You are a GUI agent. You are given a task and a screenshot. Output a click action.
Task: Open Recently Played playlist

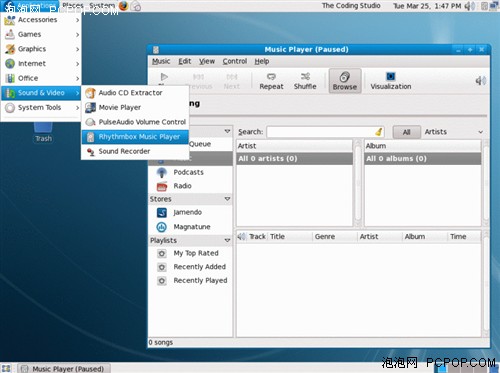coord(200,281)
